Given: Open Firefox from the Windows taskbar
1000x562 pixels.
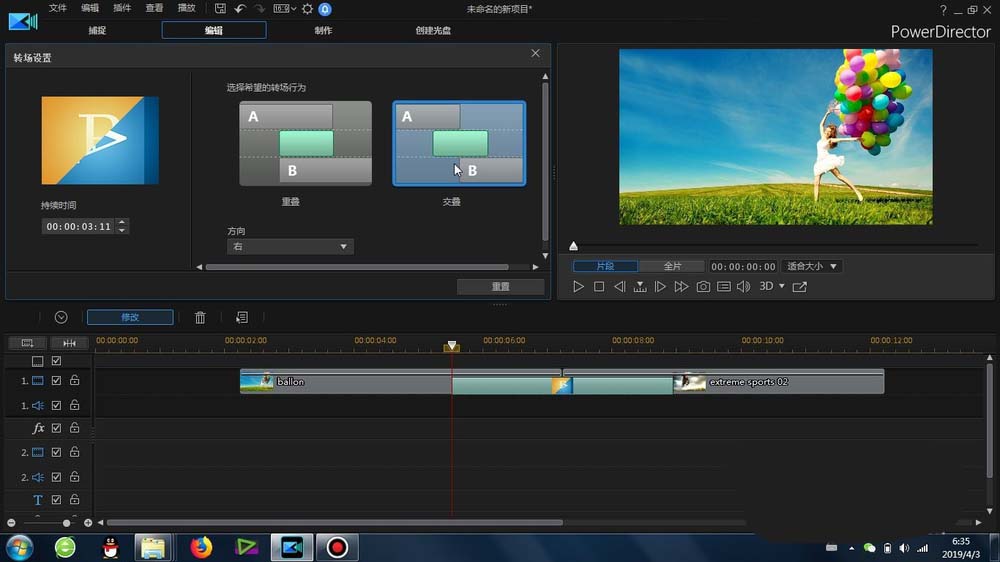Looking at the screenshot, I should pyautogui.click(x=202, y=547).
